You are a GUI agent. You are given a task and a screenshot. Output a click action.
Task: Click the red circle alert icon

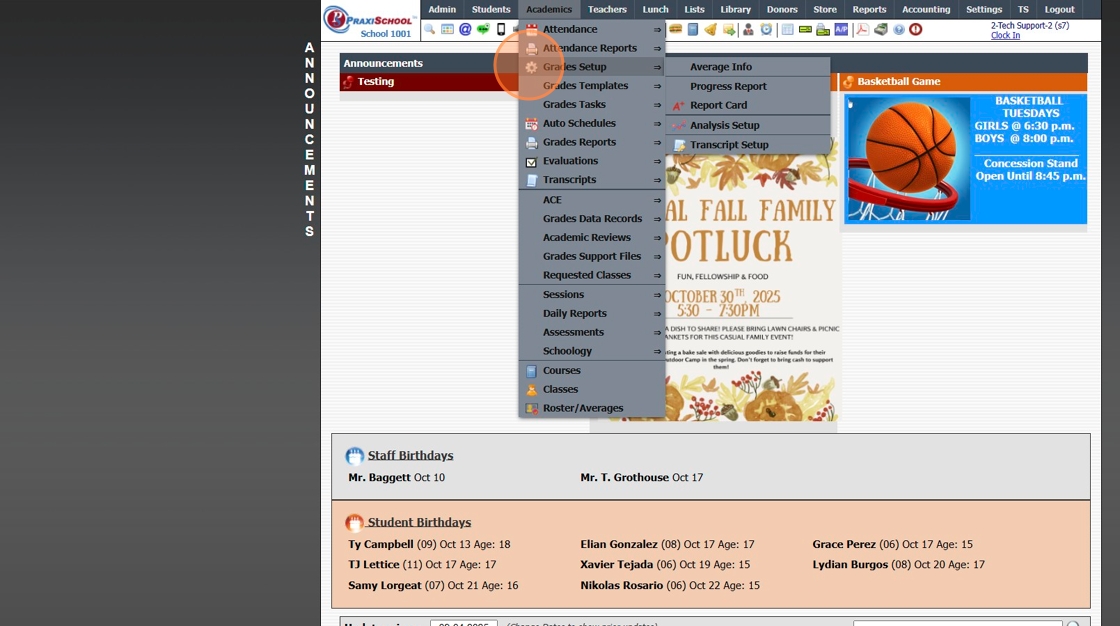click(x=916, y=29)
